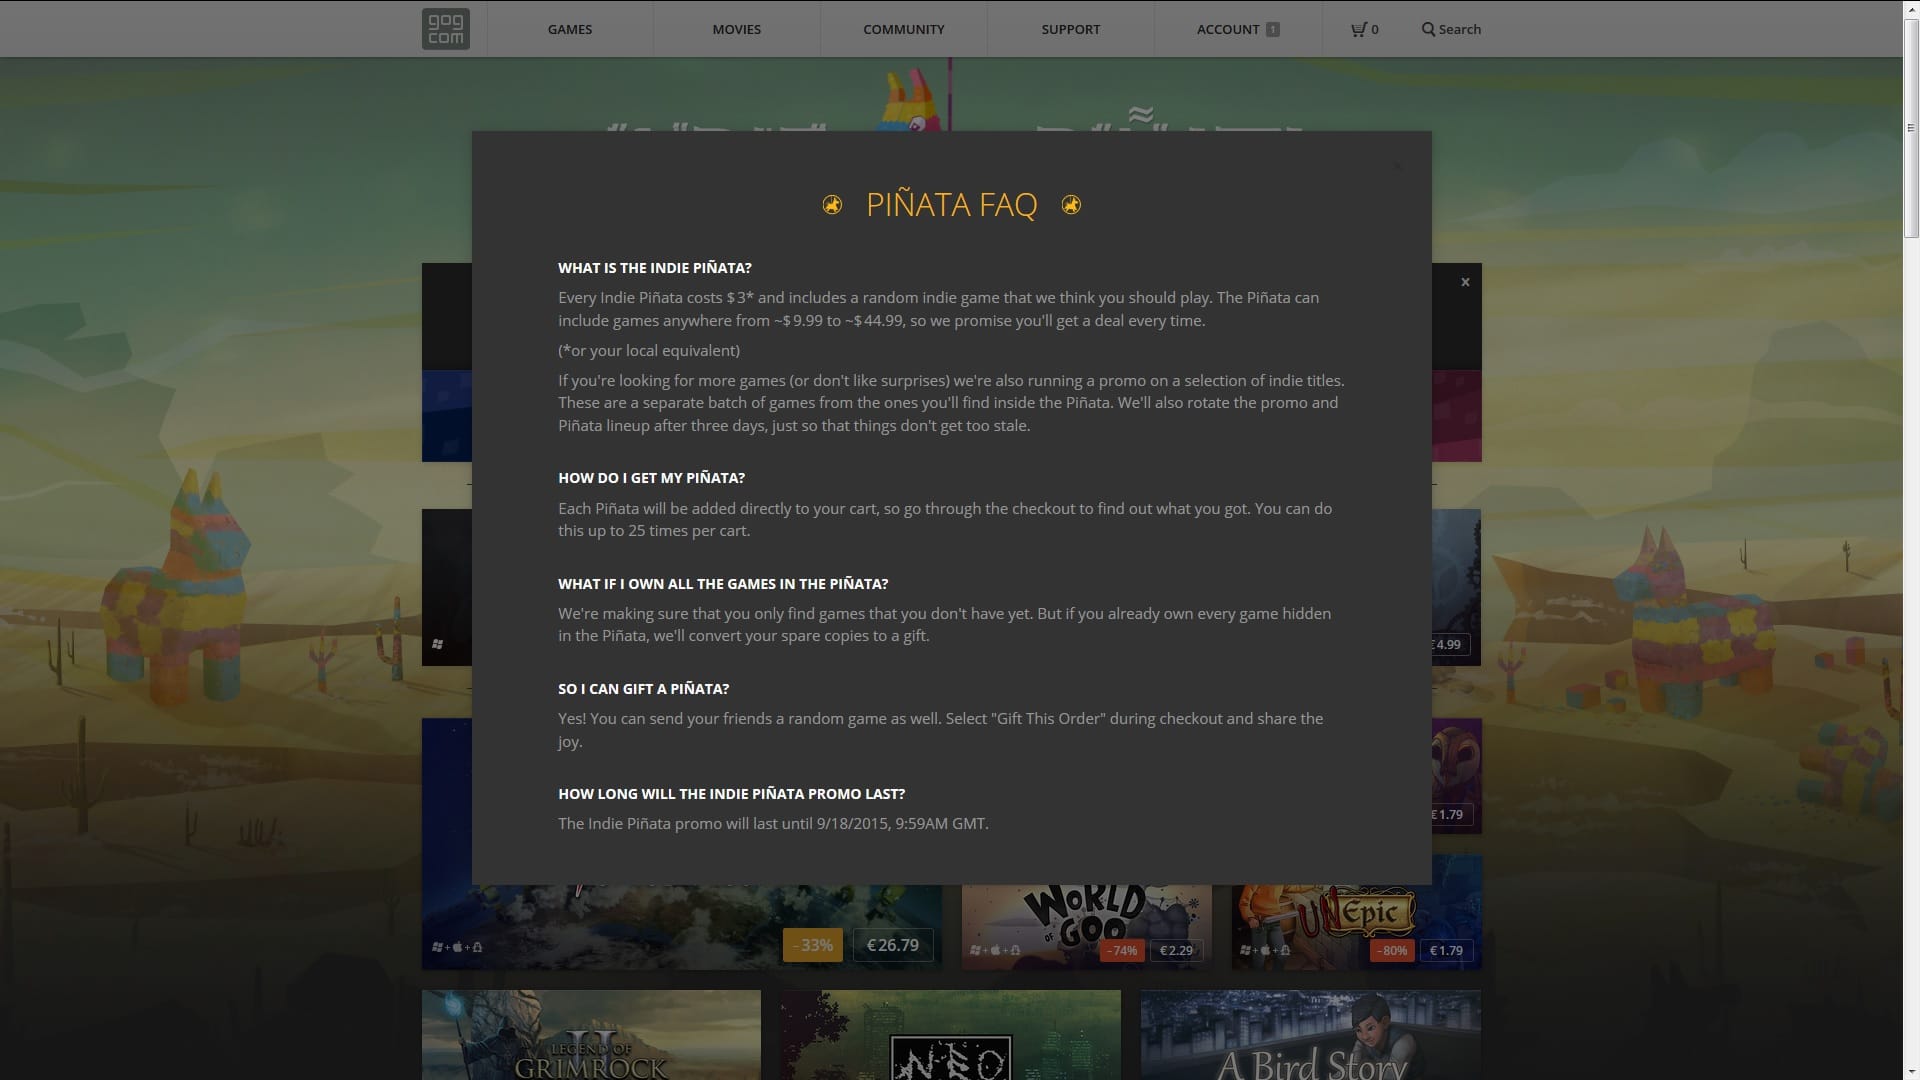This screenshot has height=1080, width=1920.
Task: Open the COMMUNITY menu
Action: 904,29
